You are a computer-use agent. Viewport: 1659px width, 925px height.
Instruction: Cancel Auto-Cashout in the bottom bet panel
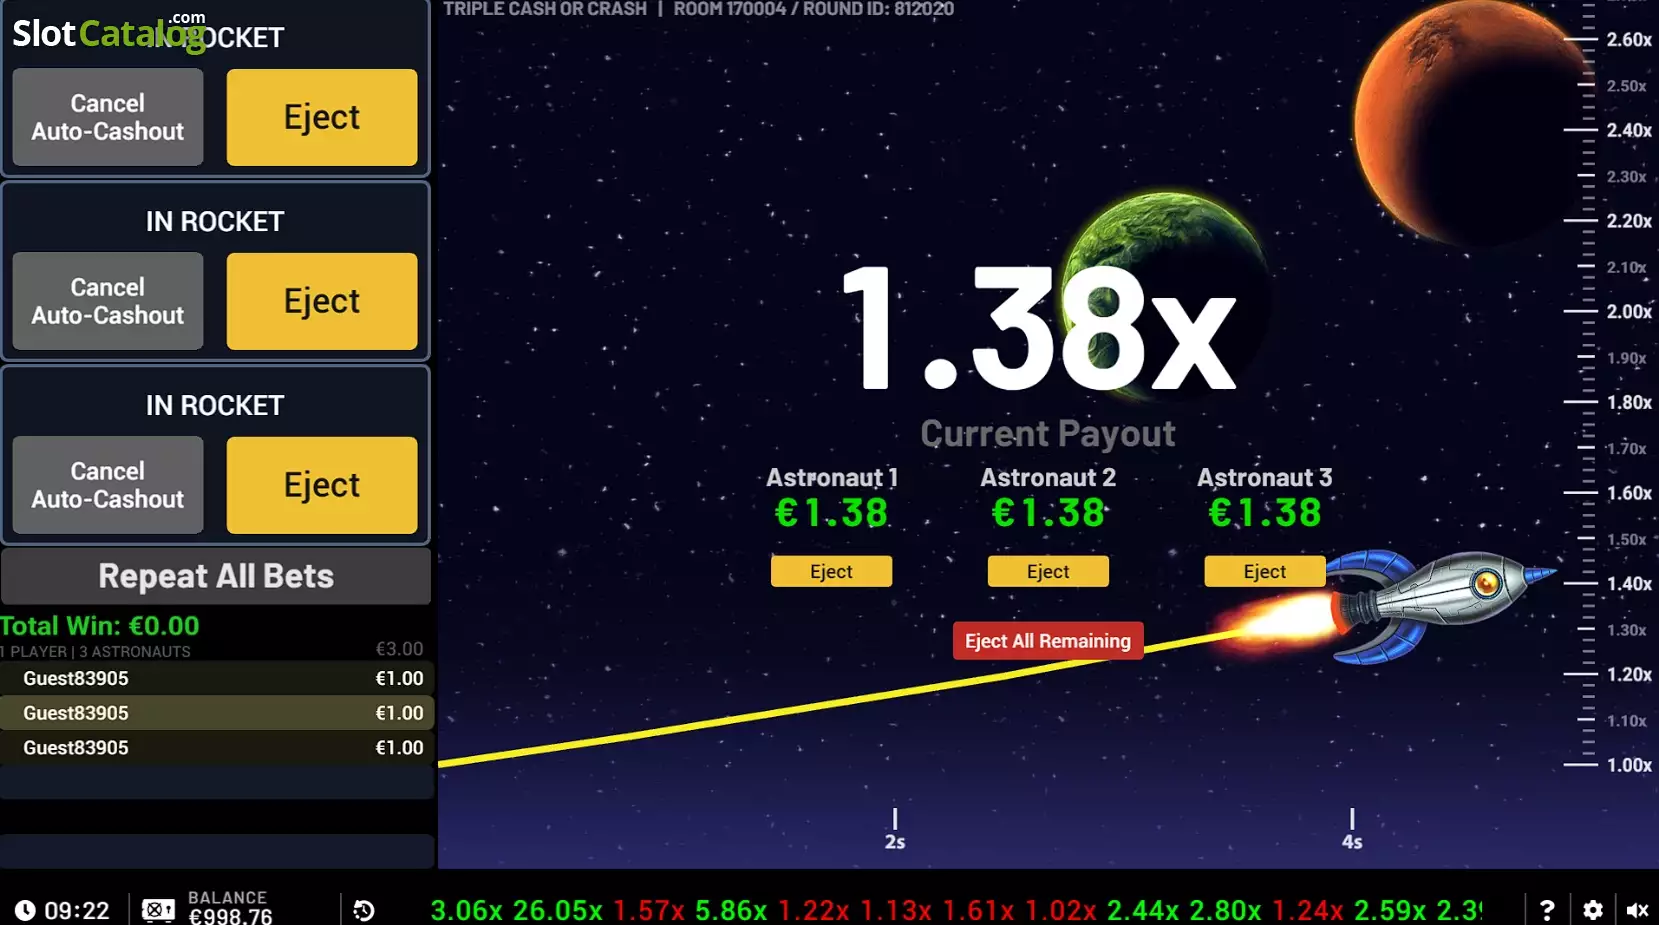click(108, 485)
